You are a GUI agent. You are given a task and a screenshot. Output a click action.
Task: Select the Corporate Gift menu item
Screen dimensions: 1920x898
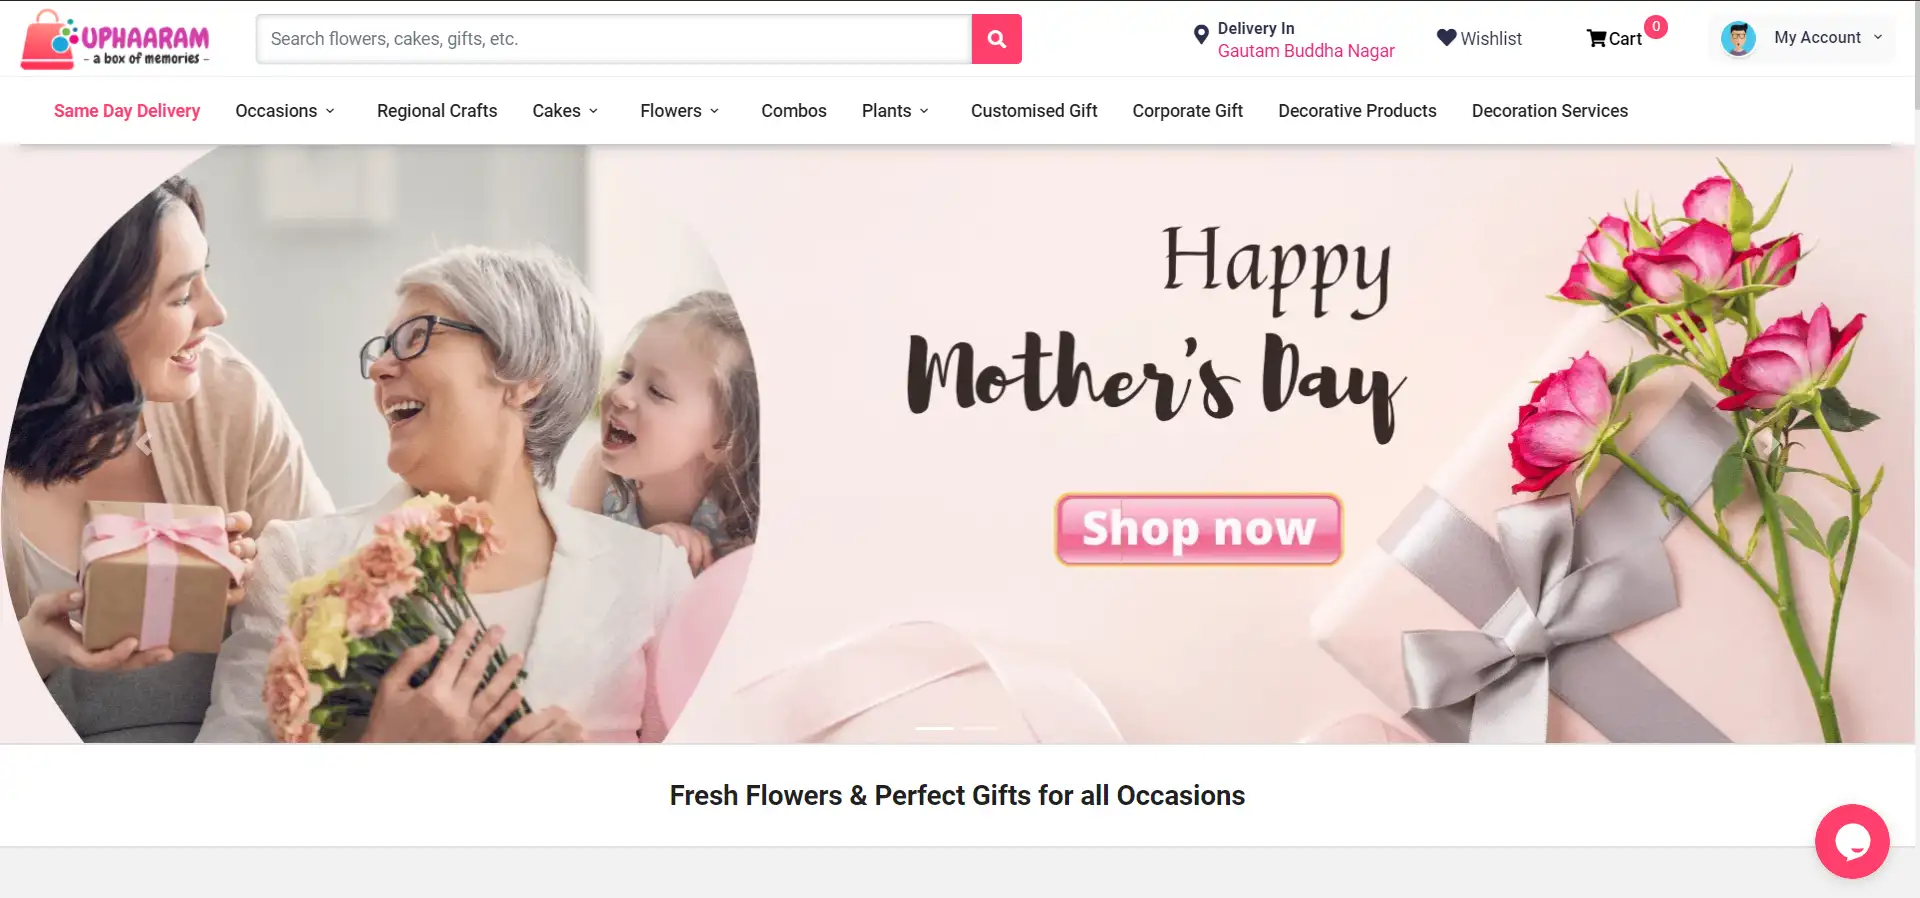1187,111
